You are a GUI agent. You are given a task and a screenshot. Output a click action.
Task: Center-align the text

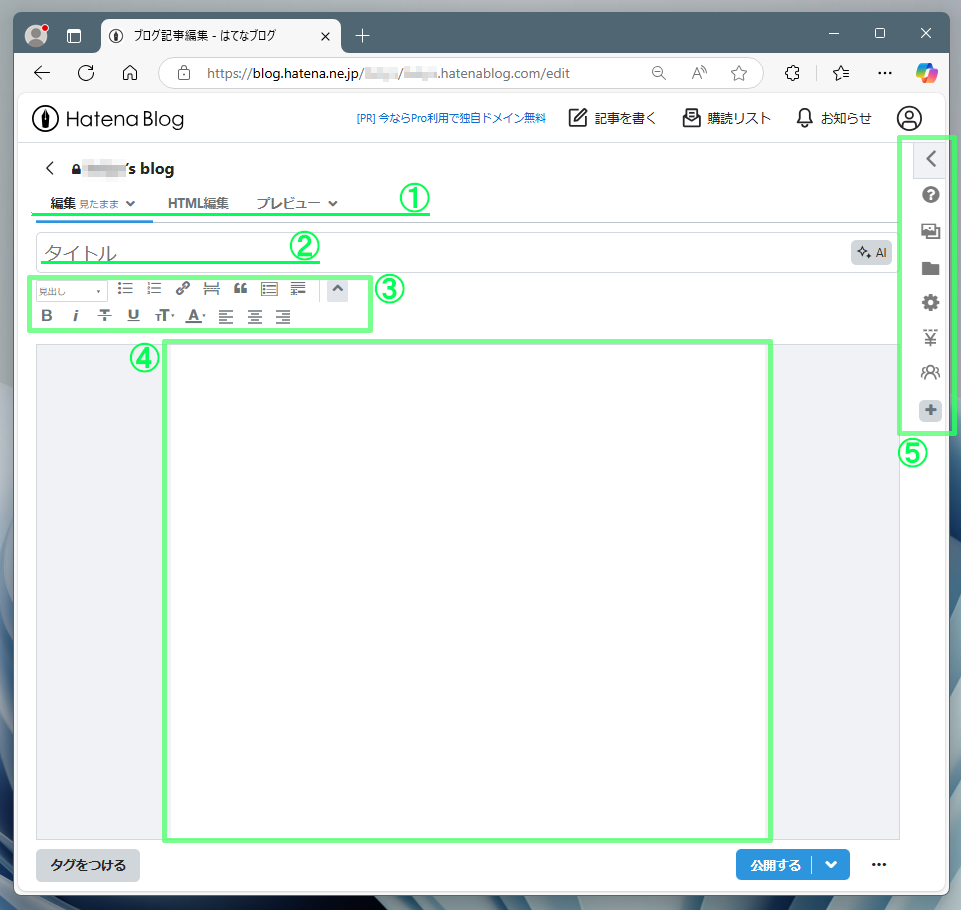254,316
